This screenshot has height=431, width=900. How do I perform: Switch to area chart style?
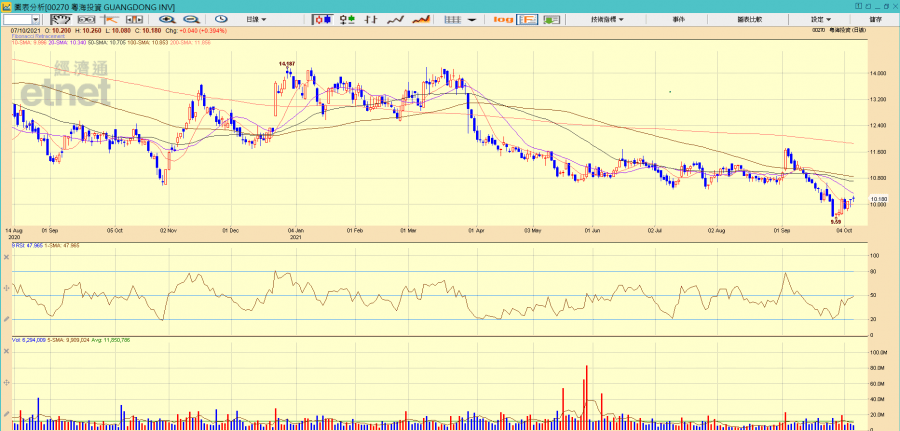[x=421, y=19]
